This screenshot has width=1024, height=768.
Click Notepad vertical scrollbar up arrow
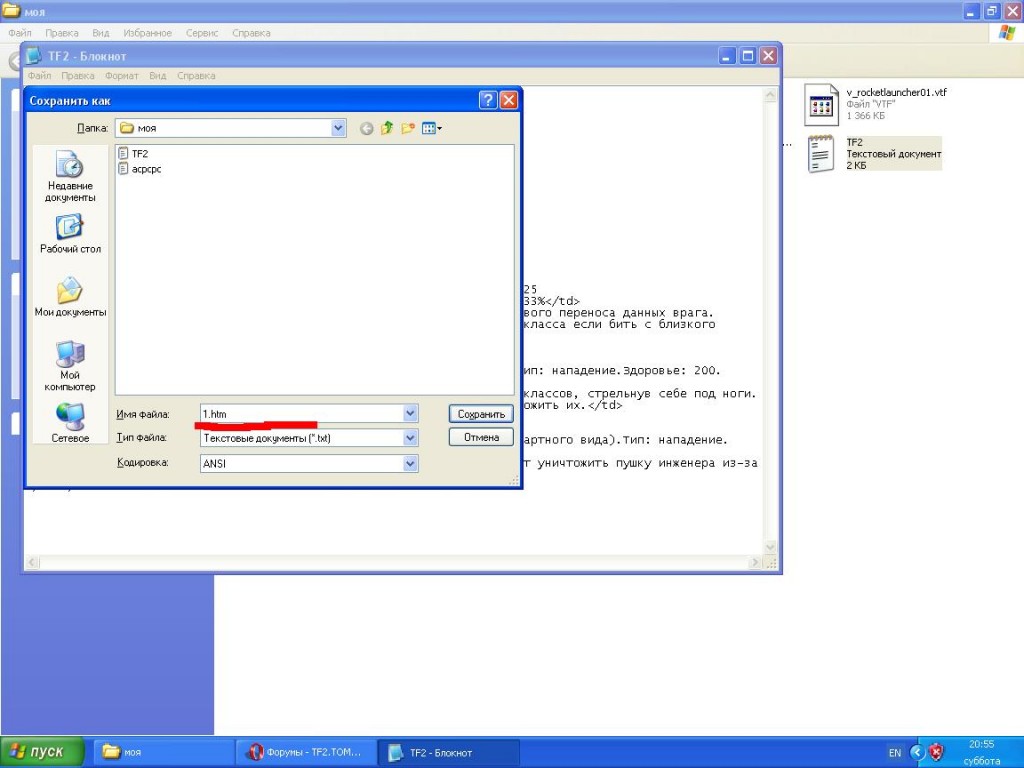(771, 95)
